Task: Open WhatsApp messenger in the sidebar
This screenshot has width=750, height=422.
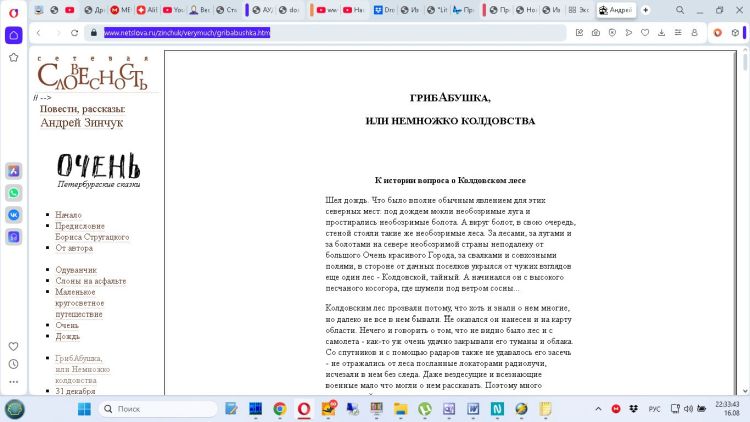Action: tap(13, 193)
